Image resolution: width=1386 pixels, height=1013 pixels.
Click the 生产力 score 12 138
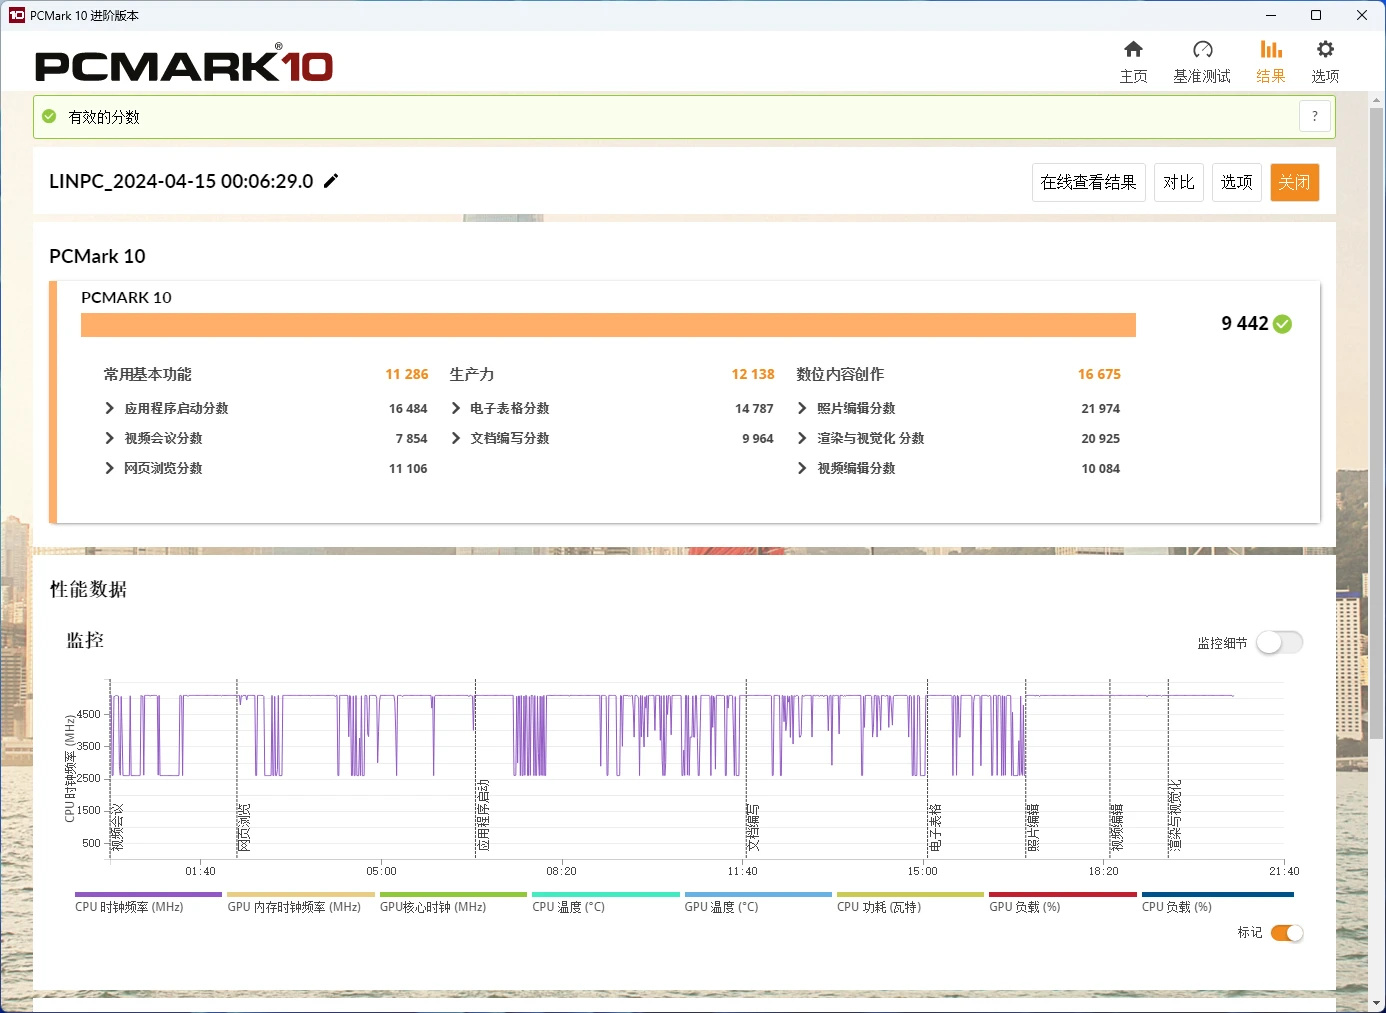tap(753, 374)
